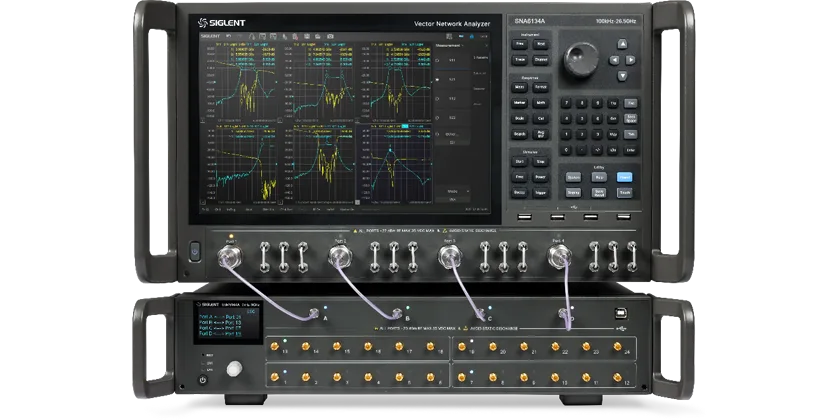Click port A connector on the switch matrix
Screen dimensions: 840x420
coord(314,312)
